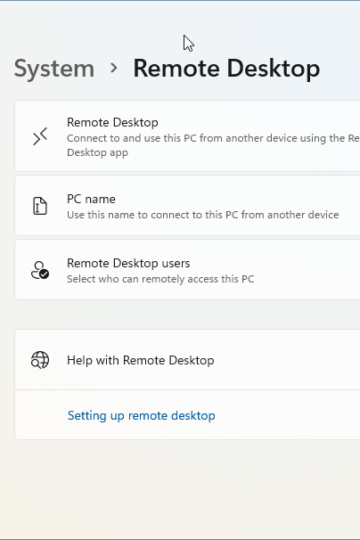The height and width of the screenshot is (540, 360).
Task: Select the PC name label
Action: 91,199
